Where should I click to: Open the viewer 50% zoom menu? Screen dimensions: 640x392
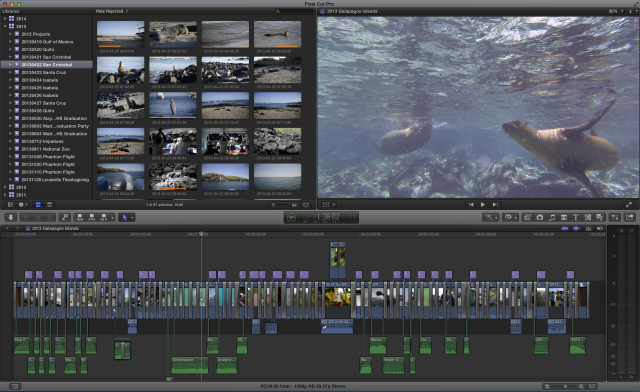[x=616, y=11]
